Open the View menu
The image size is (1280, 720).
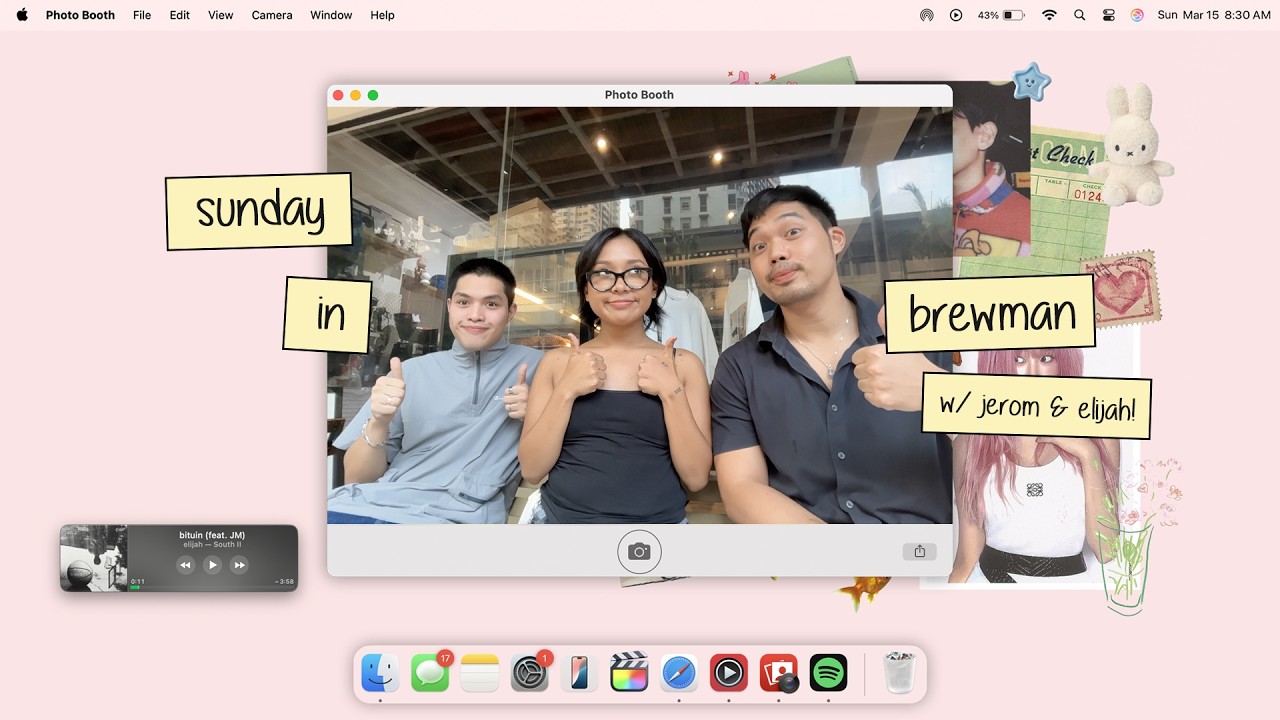point(221,15)
